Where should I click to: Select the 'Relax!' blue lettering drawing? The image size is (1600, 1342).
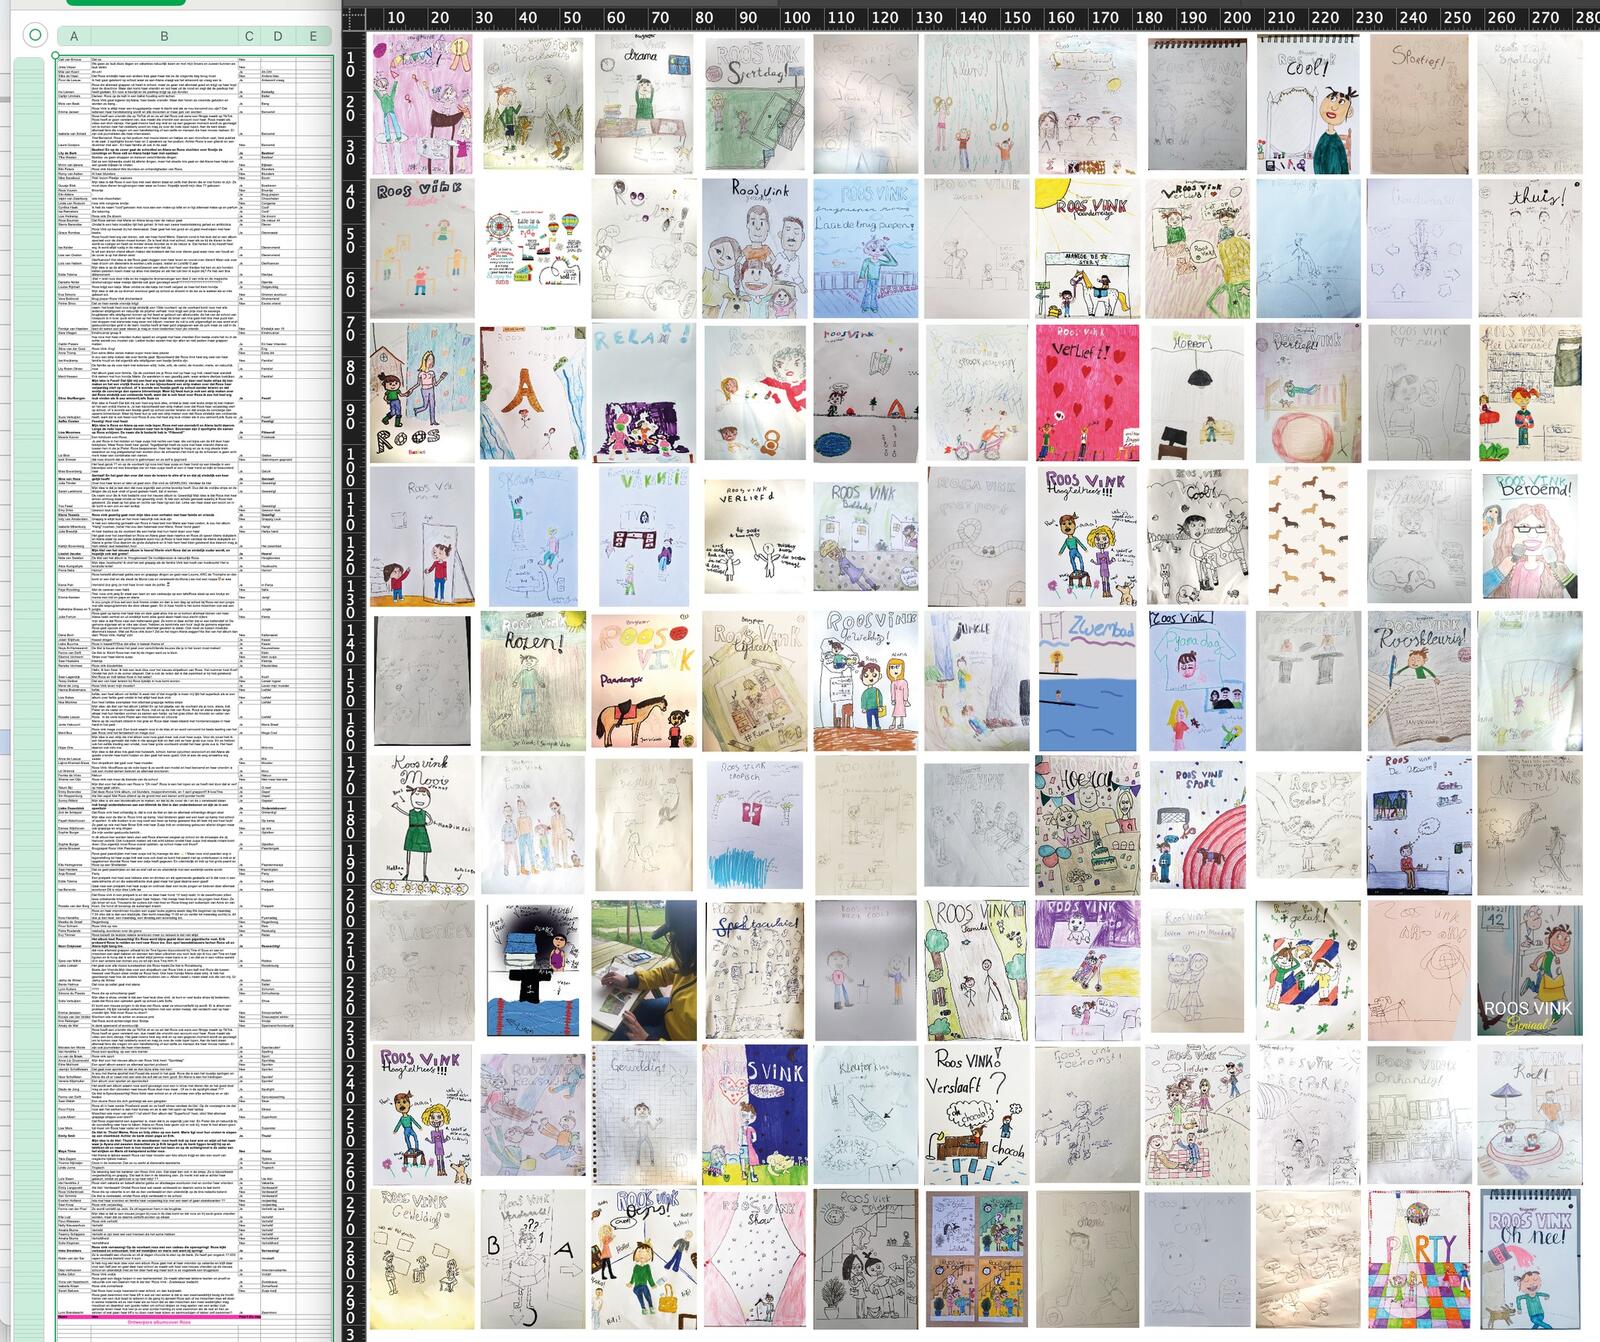[x=643, y=392]
